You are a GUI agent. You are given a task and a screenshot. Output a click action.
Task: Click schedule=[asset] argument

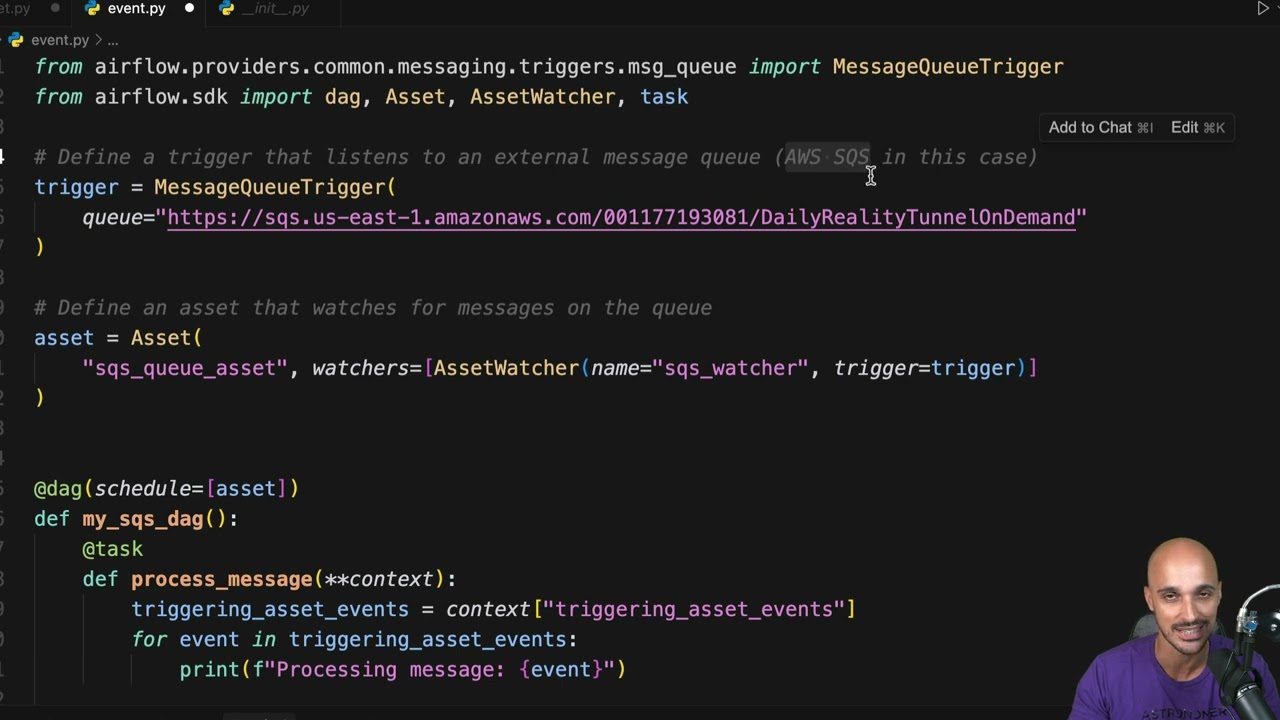coord(191,488)
